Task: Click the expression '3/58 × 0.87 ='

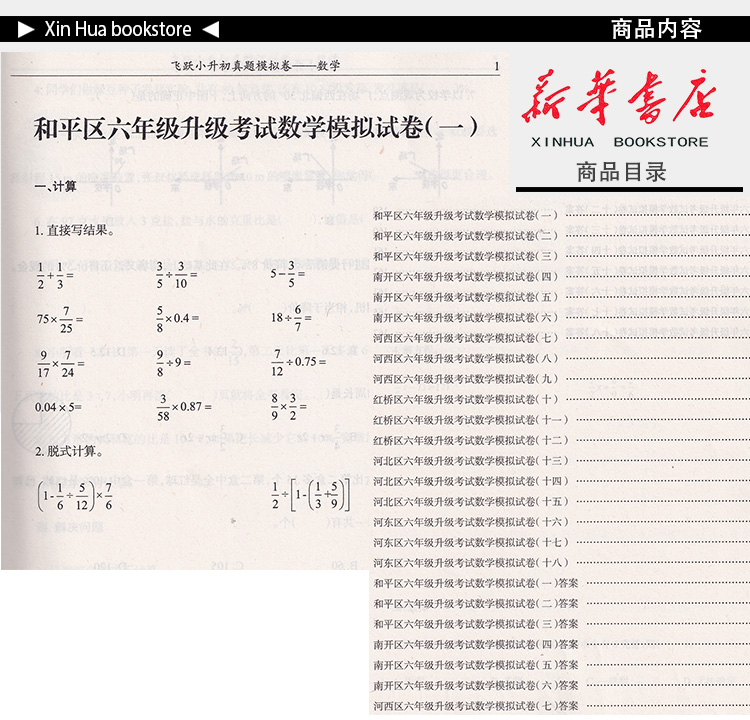Action: pos(184,408)
